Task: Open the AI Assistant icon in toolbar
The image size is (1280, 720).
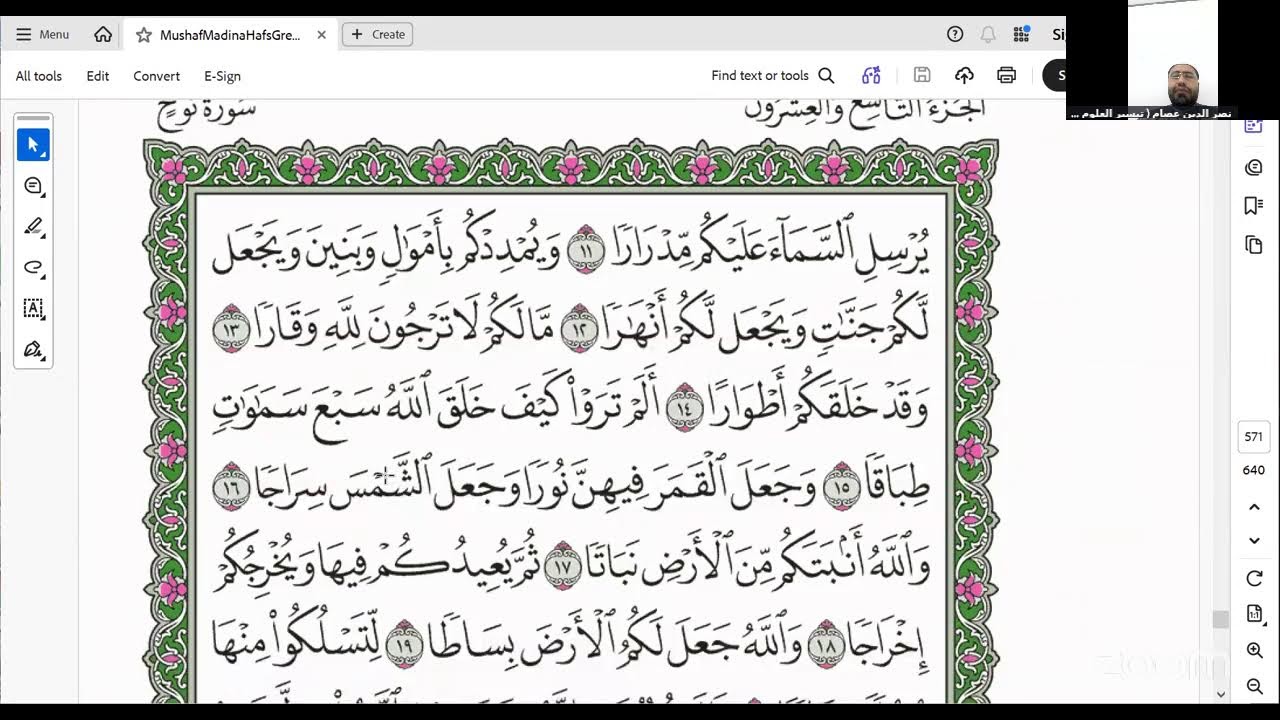Action: (871, 75)
